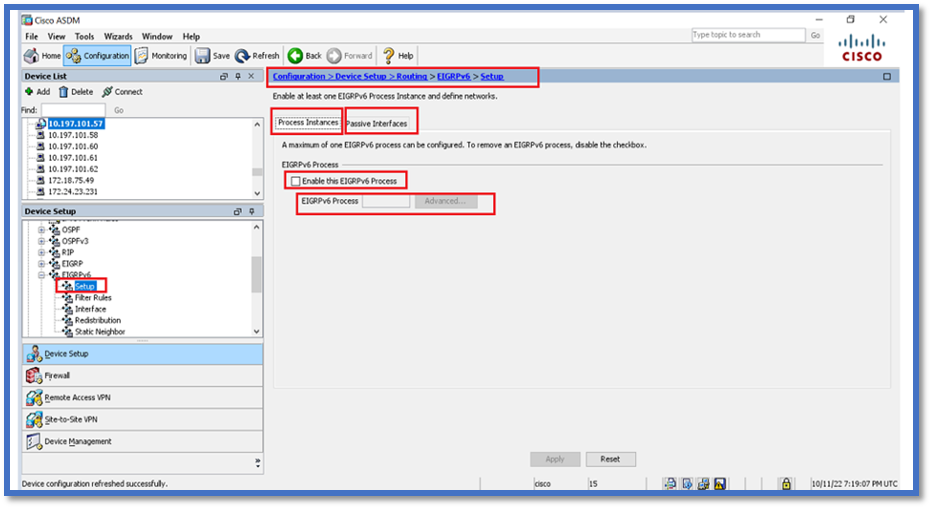Open the Configuration view
932x510 pixels.
click(97, 56)
